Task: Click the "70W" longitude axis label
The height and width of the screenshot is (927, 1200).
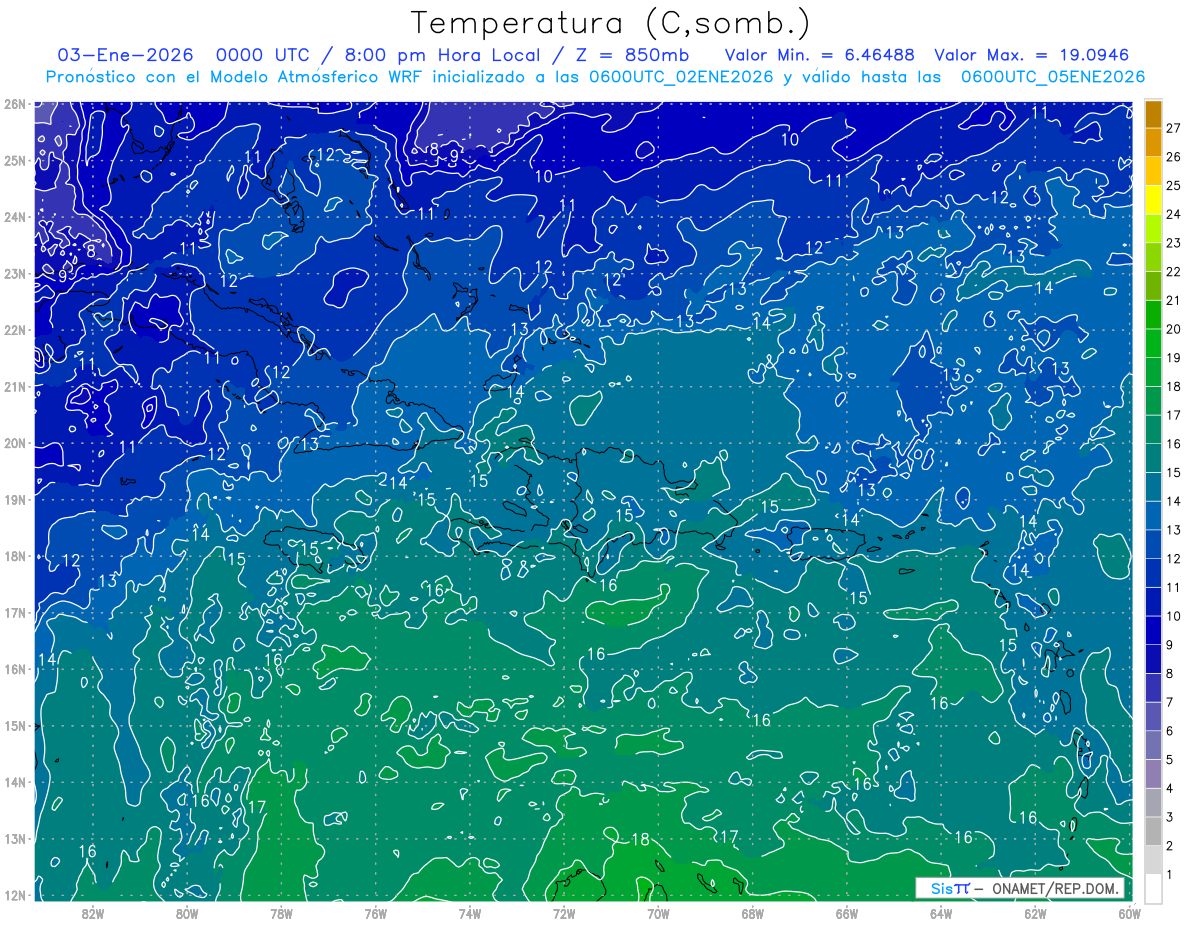Action: pyautogui.click(x=658, y=913)
